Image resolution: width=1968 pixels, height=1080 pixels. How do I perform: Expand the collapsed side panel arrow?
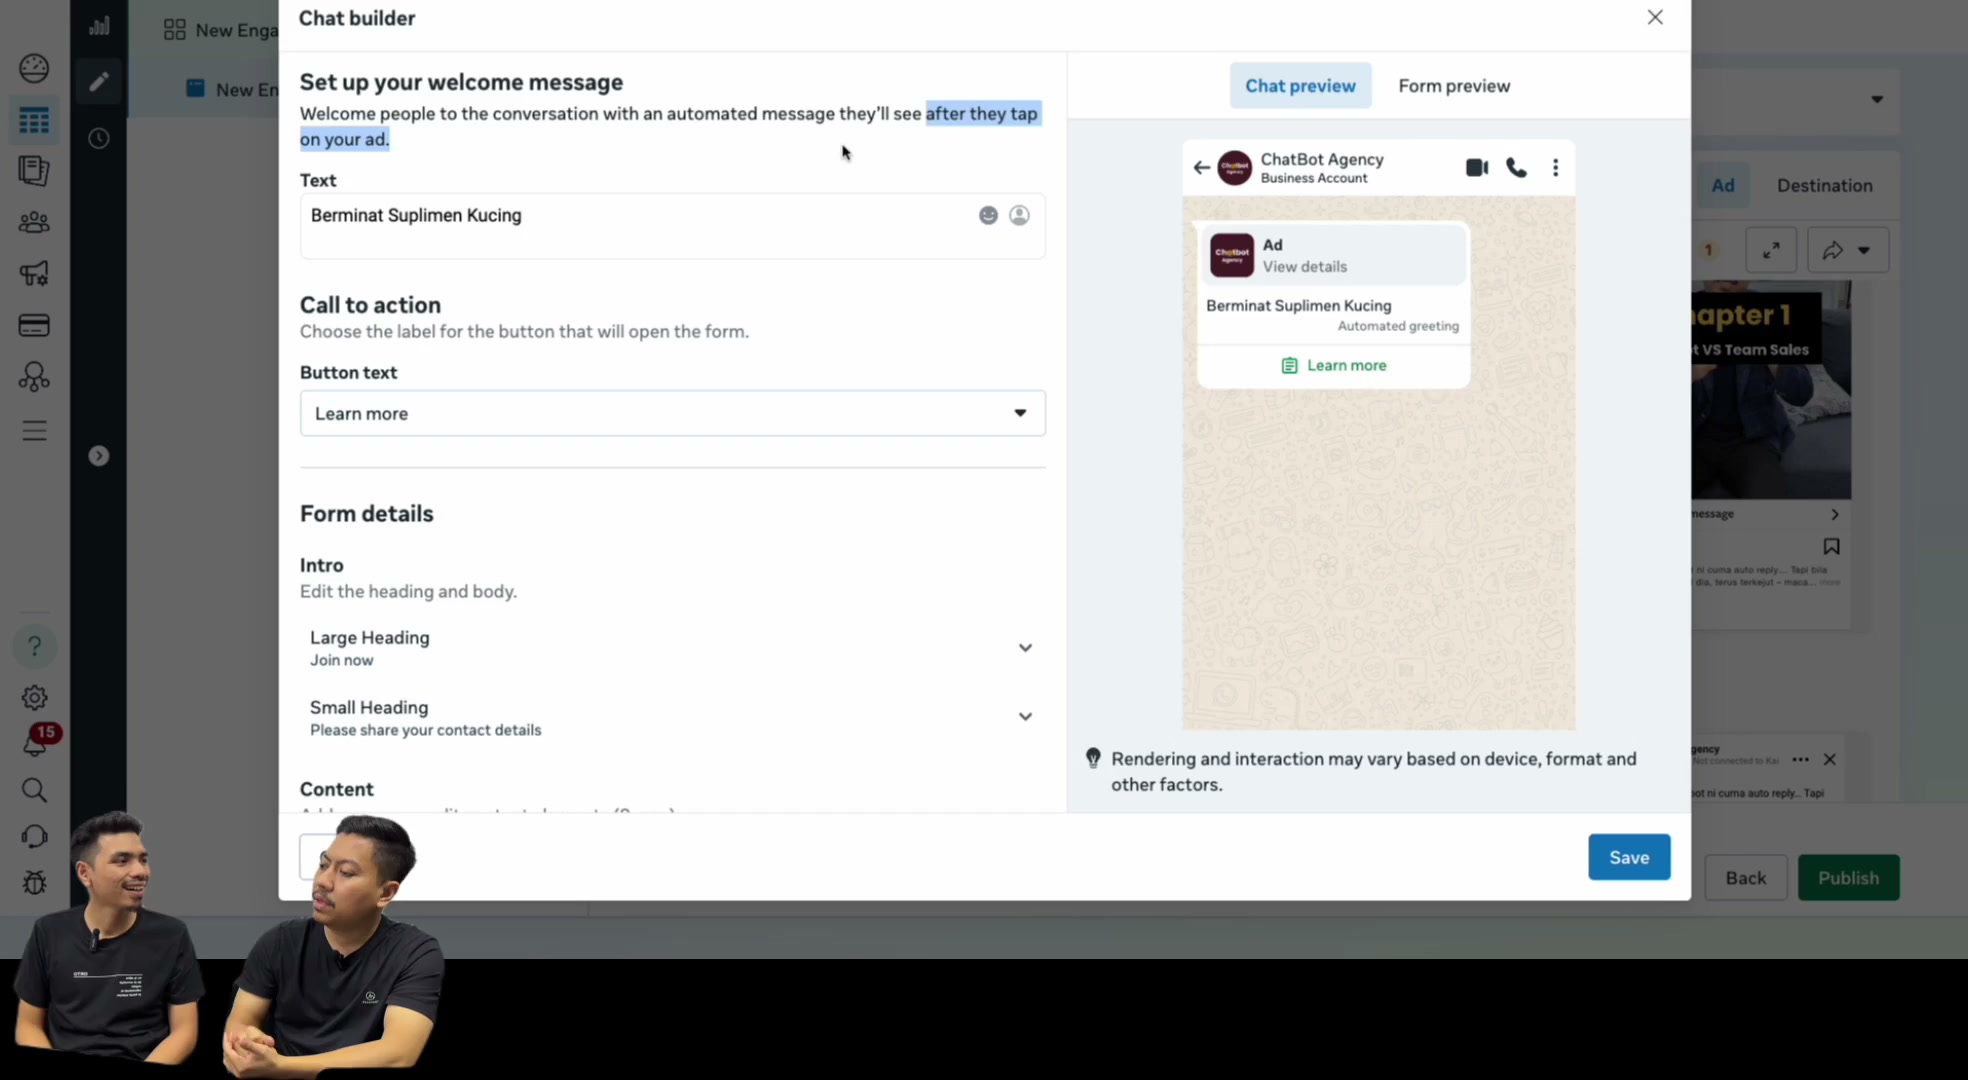point(98,456)
